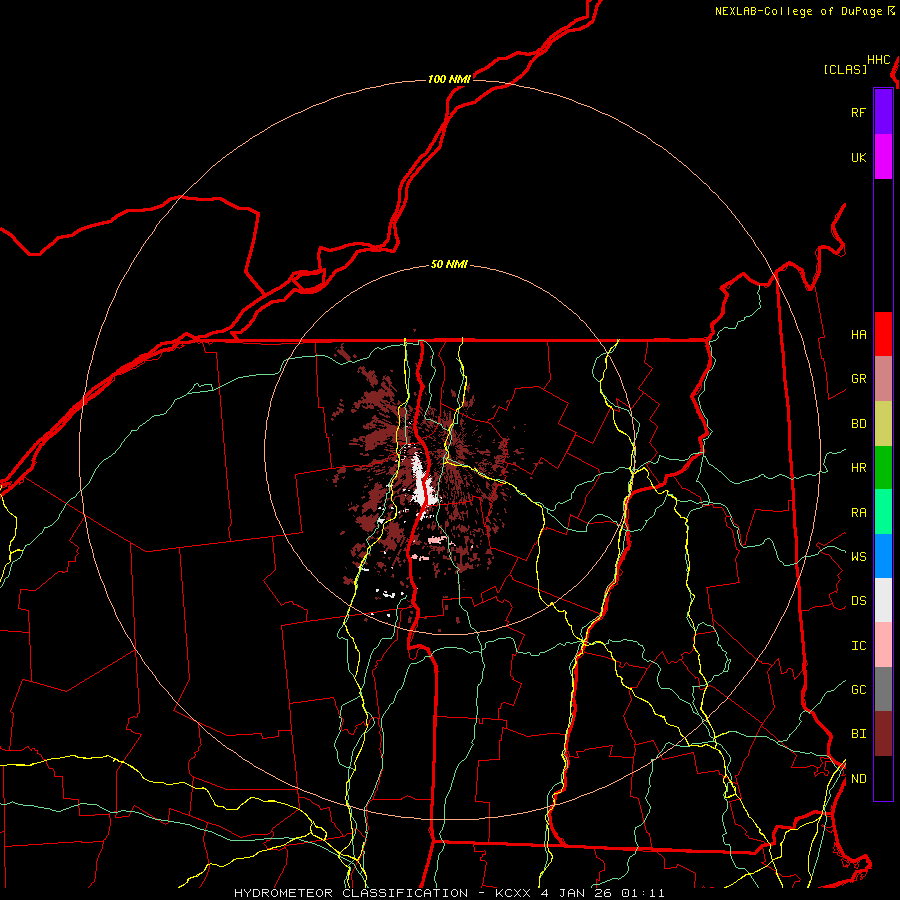900x900 pixels.
Task: Click the HA red legend color swatch
Action: click(x=883, y=334)
